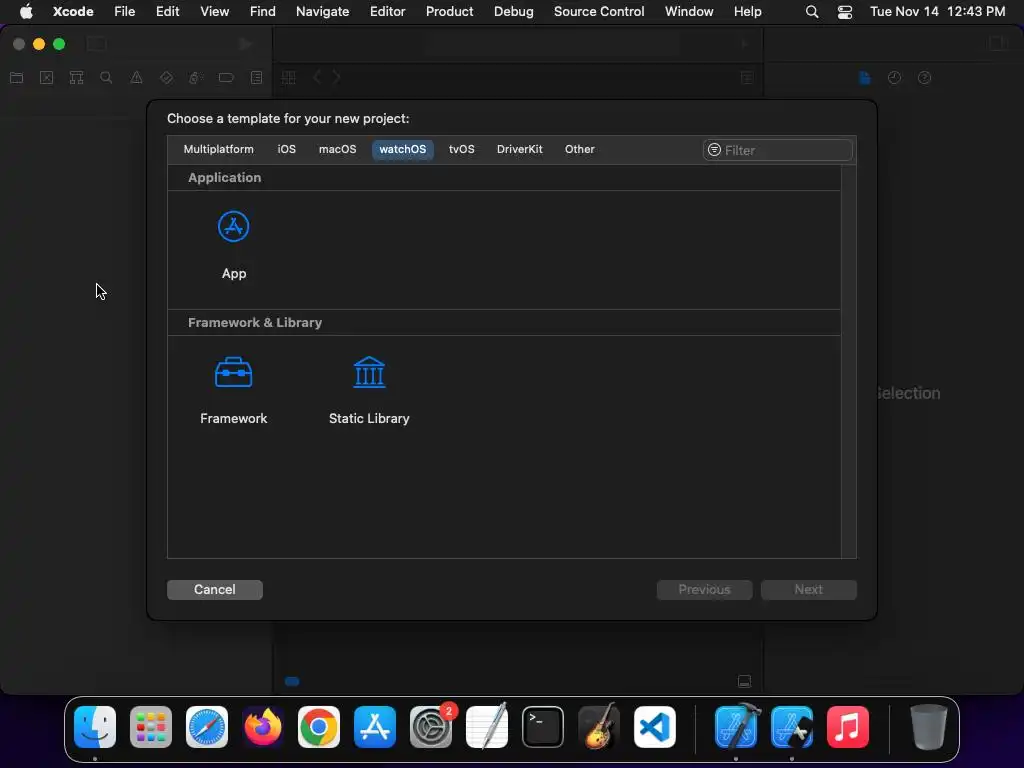The width and height of the screenshot is (1024, 768).
Task: Open the File menu
Action: click(x=124, y=11)
